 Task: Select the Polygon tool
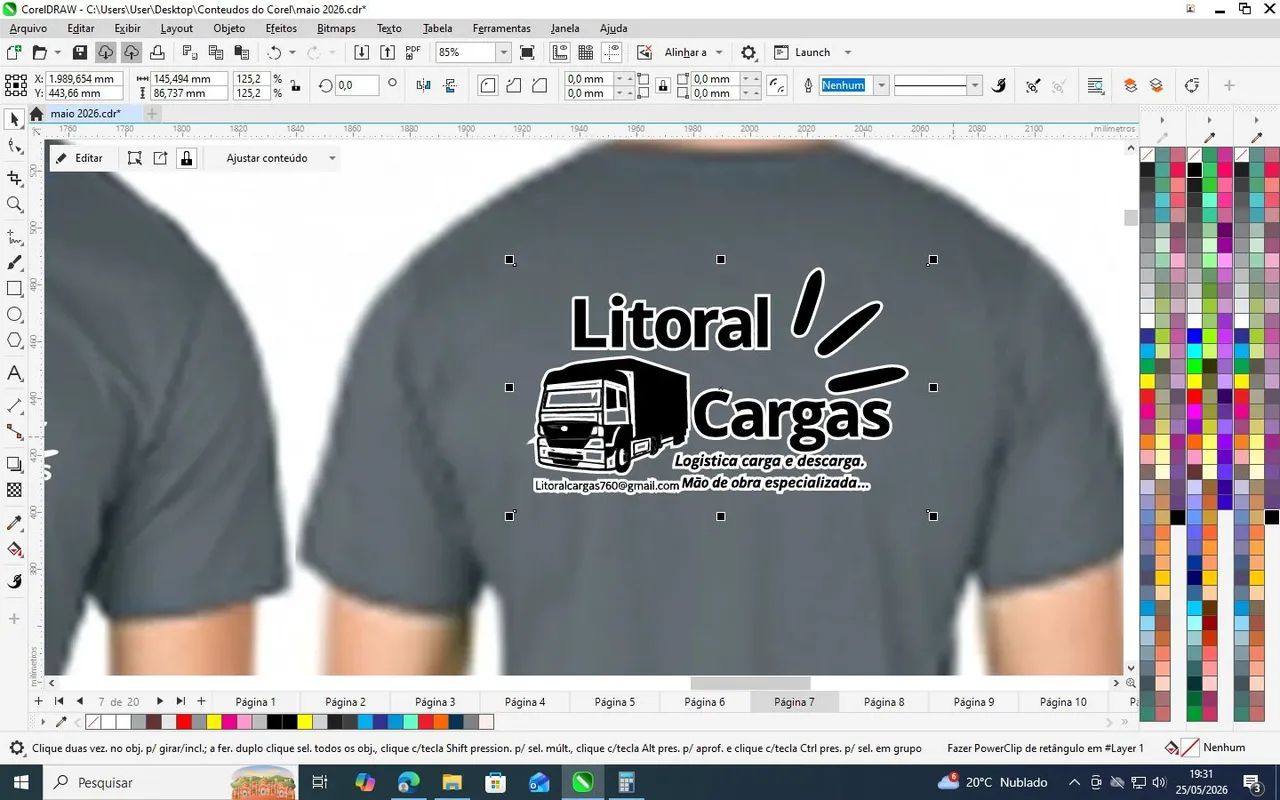[x=14, y=341]
